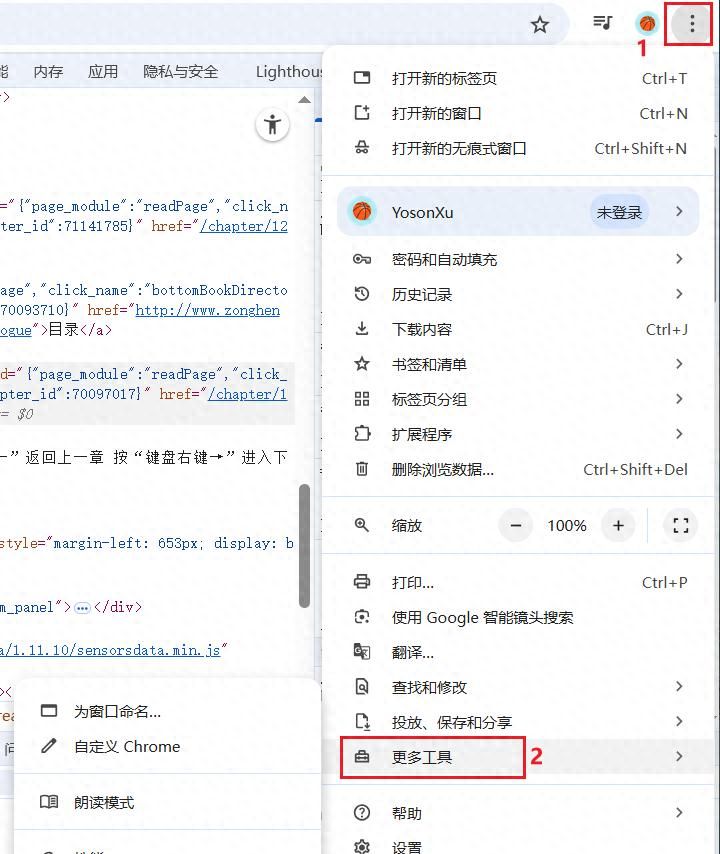The width and height of the screenshot is (720, 854).
Task: Click the book icon for 朗读模式
Action: (x=49, y=802)
